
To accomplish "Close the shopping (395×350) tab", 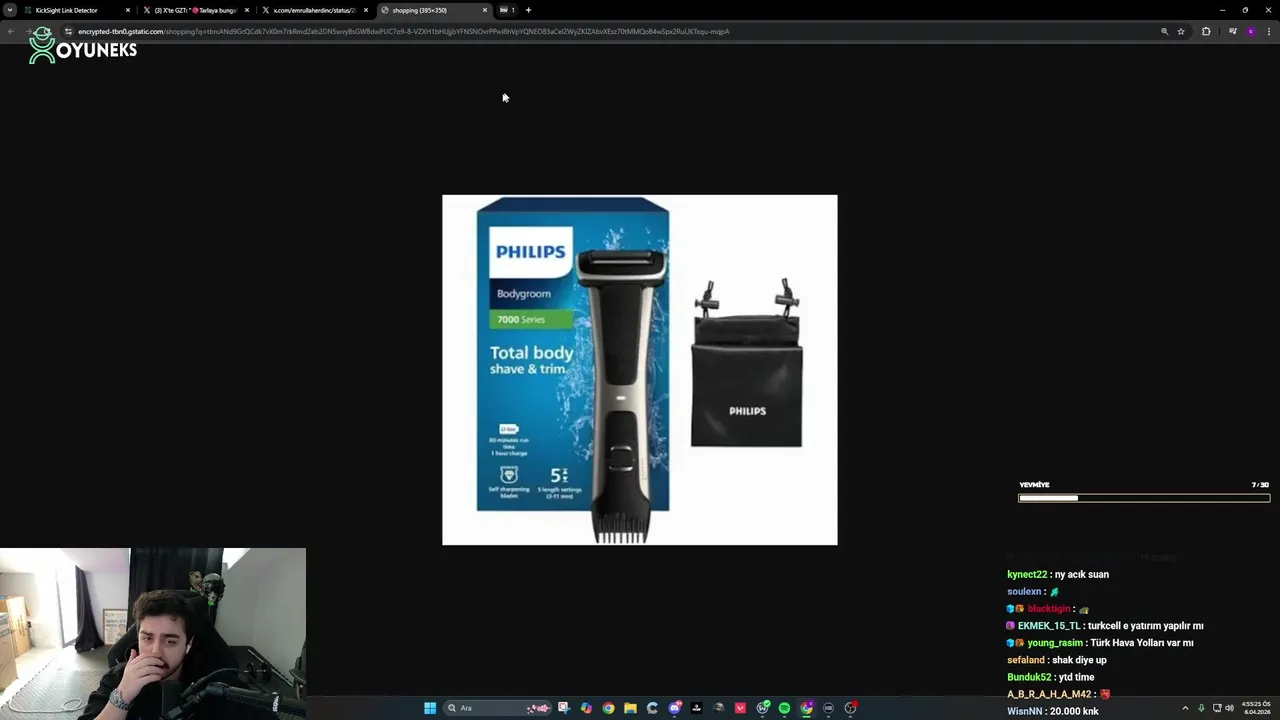I will [485, 10].
